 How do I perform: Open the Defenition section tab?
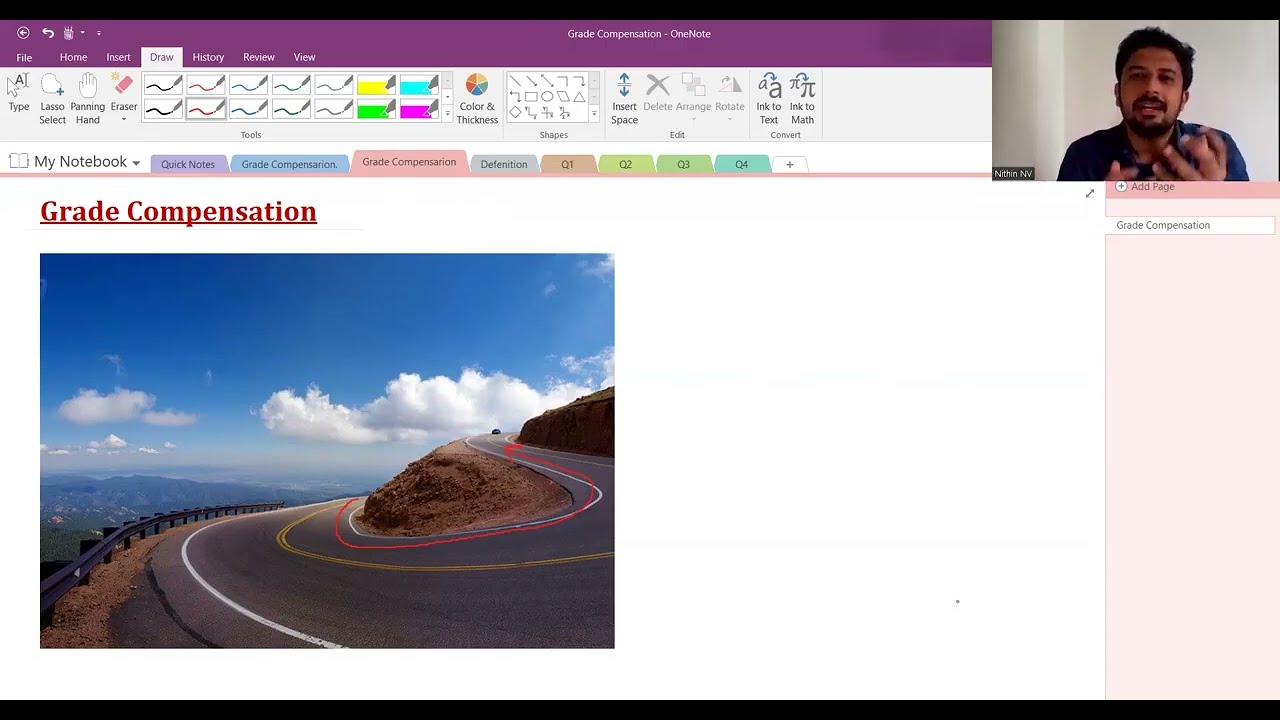click(504, 164)
